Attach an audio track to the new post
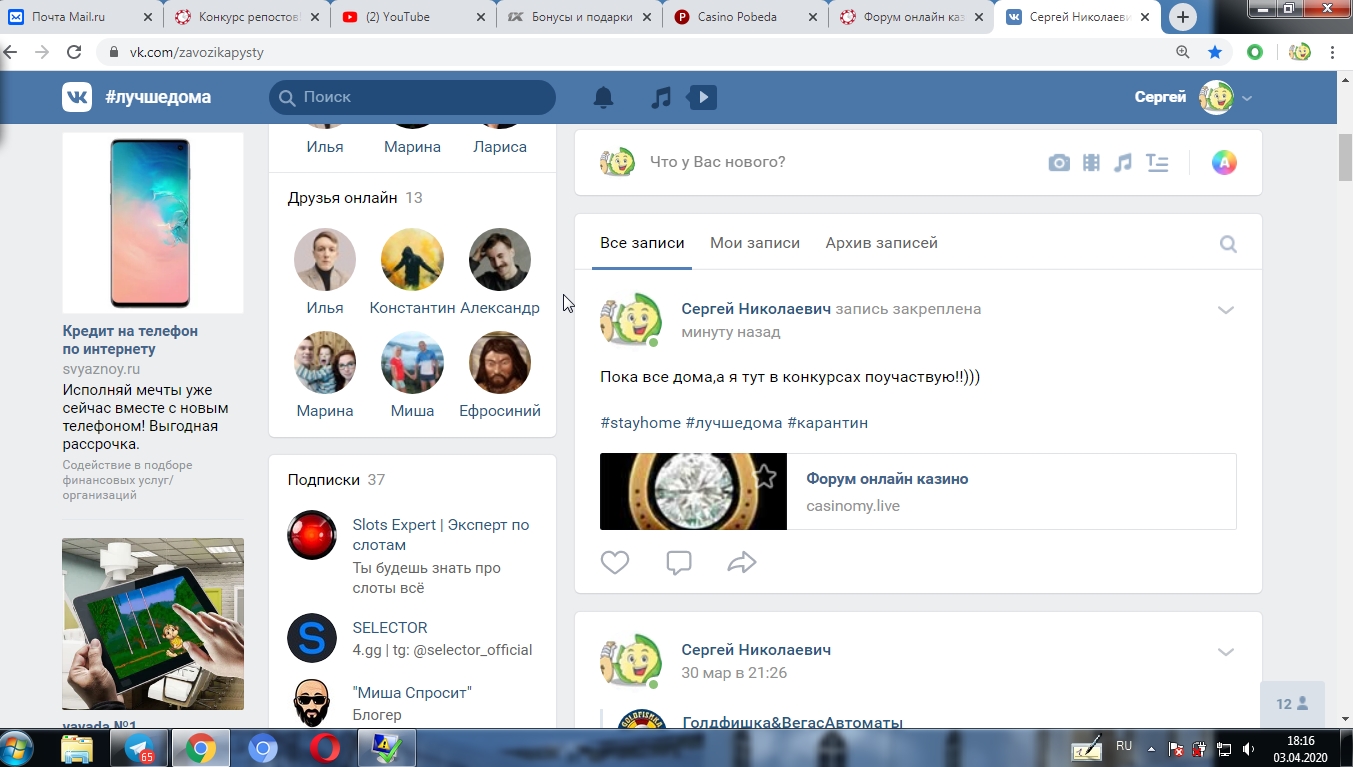 (x=1123, y=163)
